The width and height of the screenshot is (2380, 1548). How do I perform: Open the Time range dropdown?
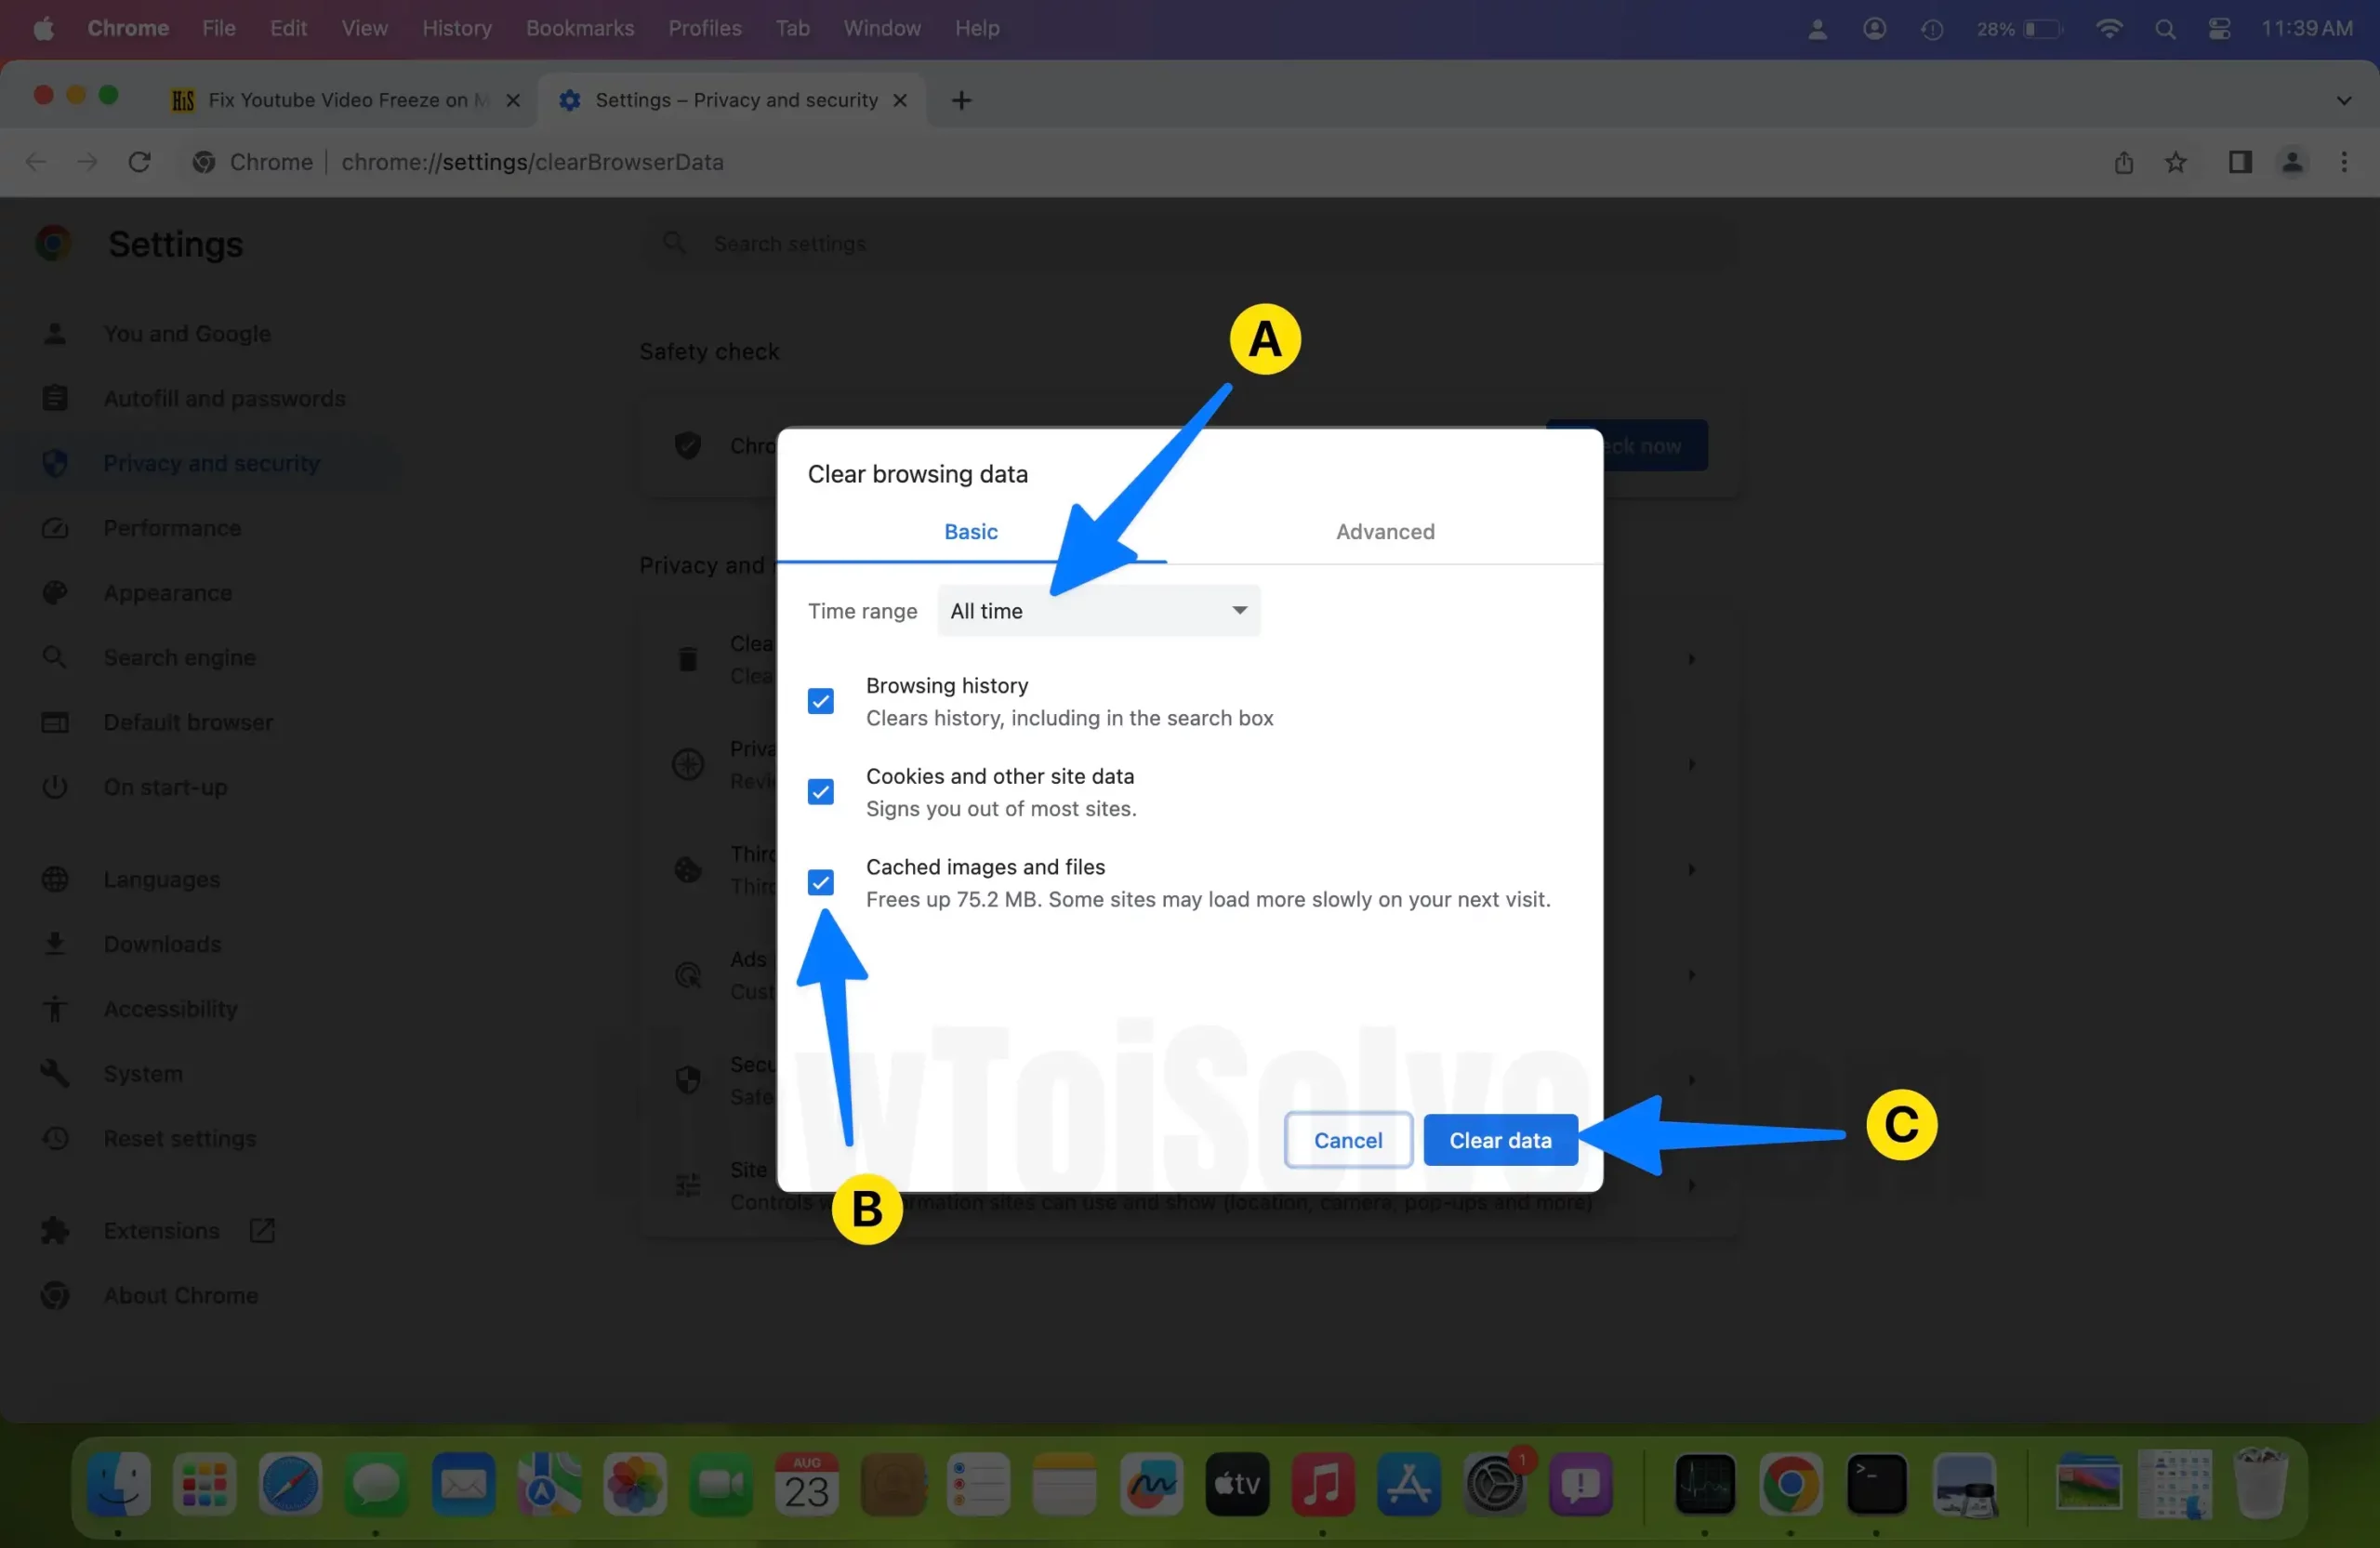pos(1098,610)
